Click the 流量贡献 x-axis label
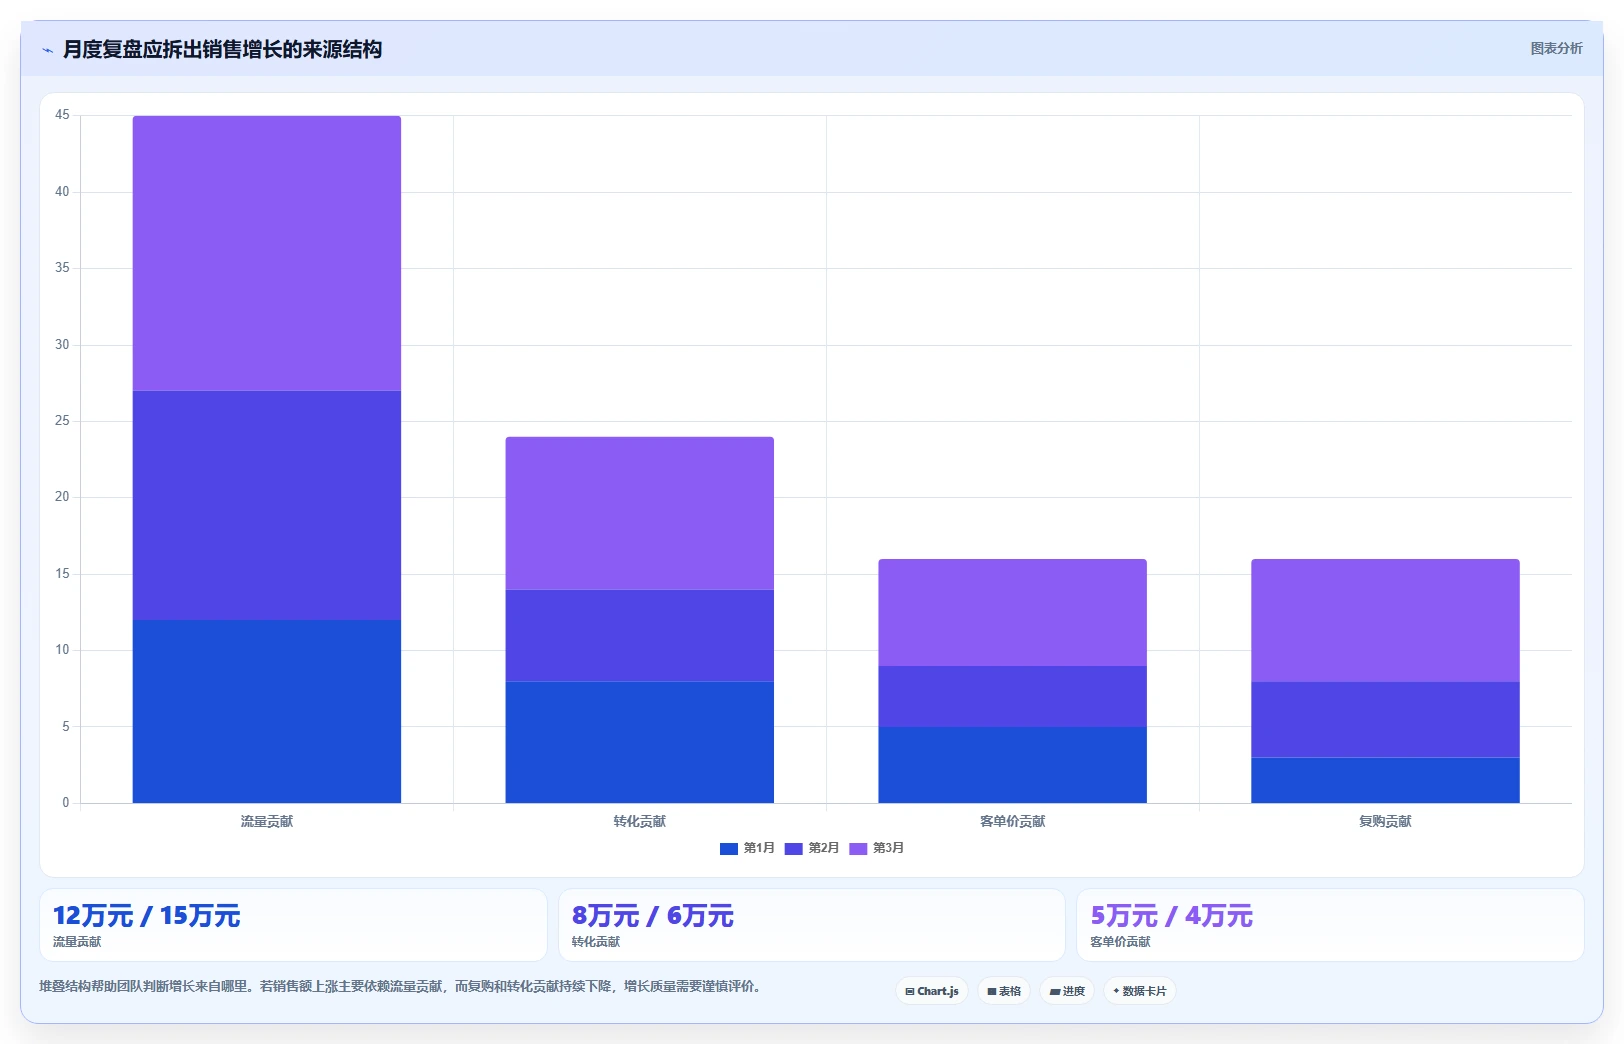 [x=267, y=821]
